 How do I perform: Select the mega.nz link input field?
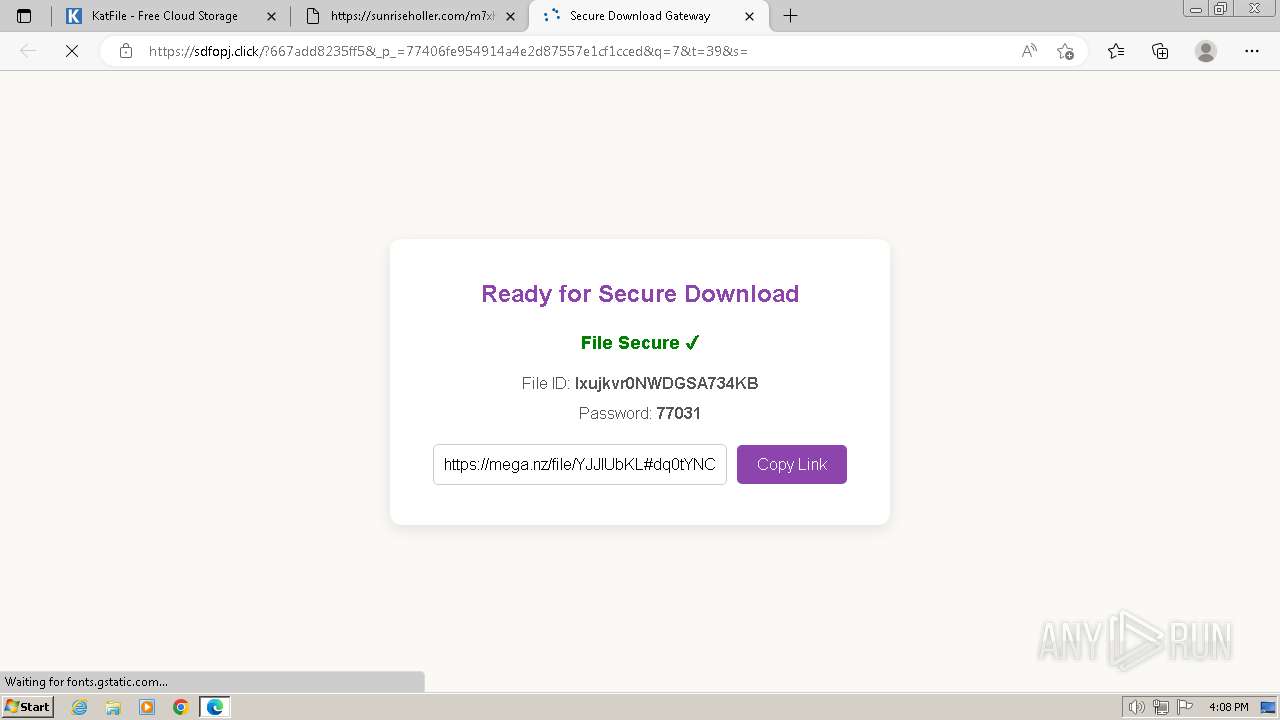[x=580, y=464]
